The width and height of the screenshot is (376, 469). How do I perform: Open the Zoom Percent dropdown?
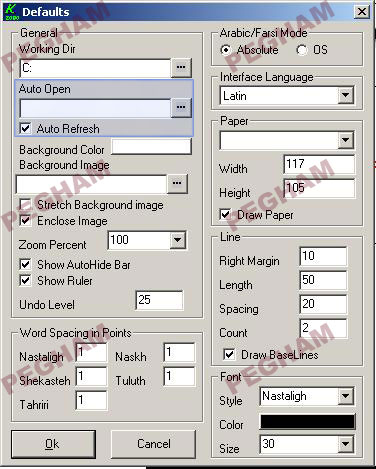177,240
